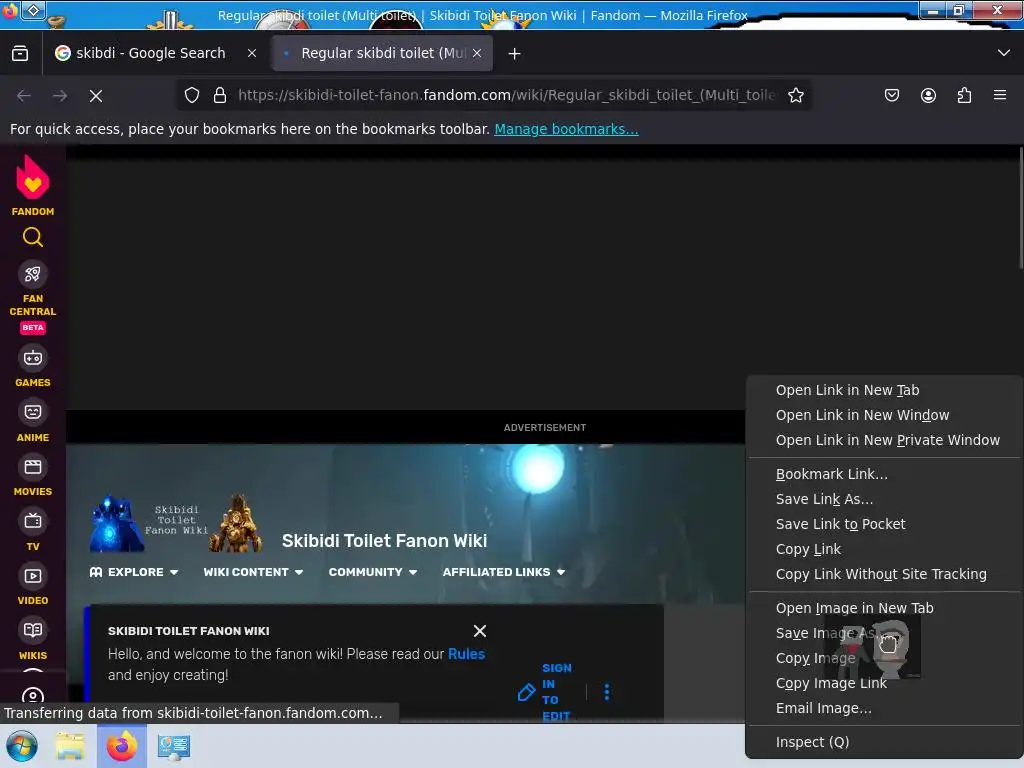Expand the Wiki Content dropdown
1024x768 pixels.
click(253, 572)
